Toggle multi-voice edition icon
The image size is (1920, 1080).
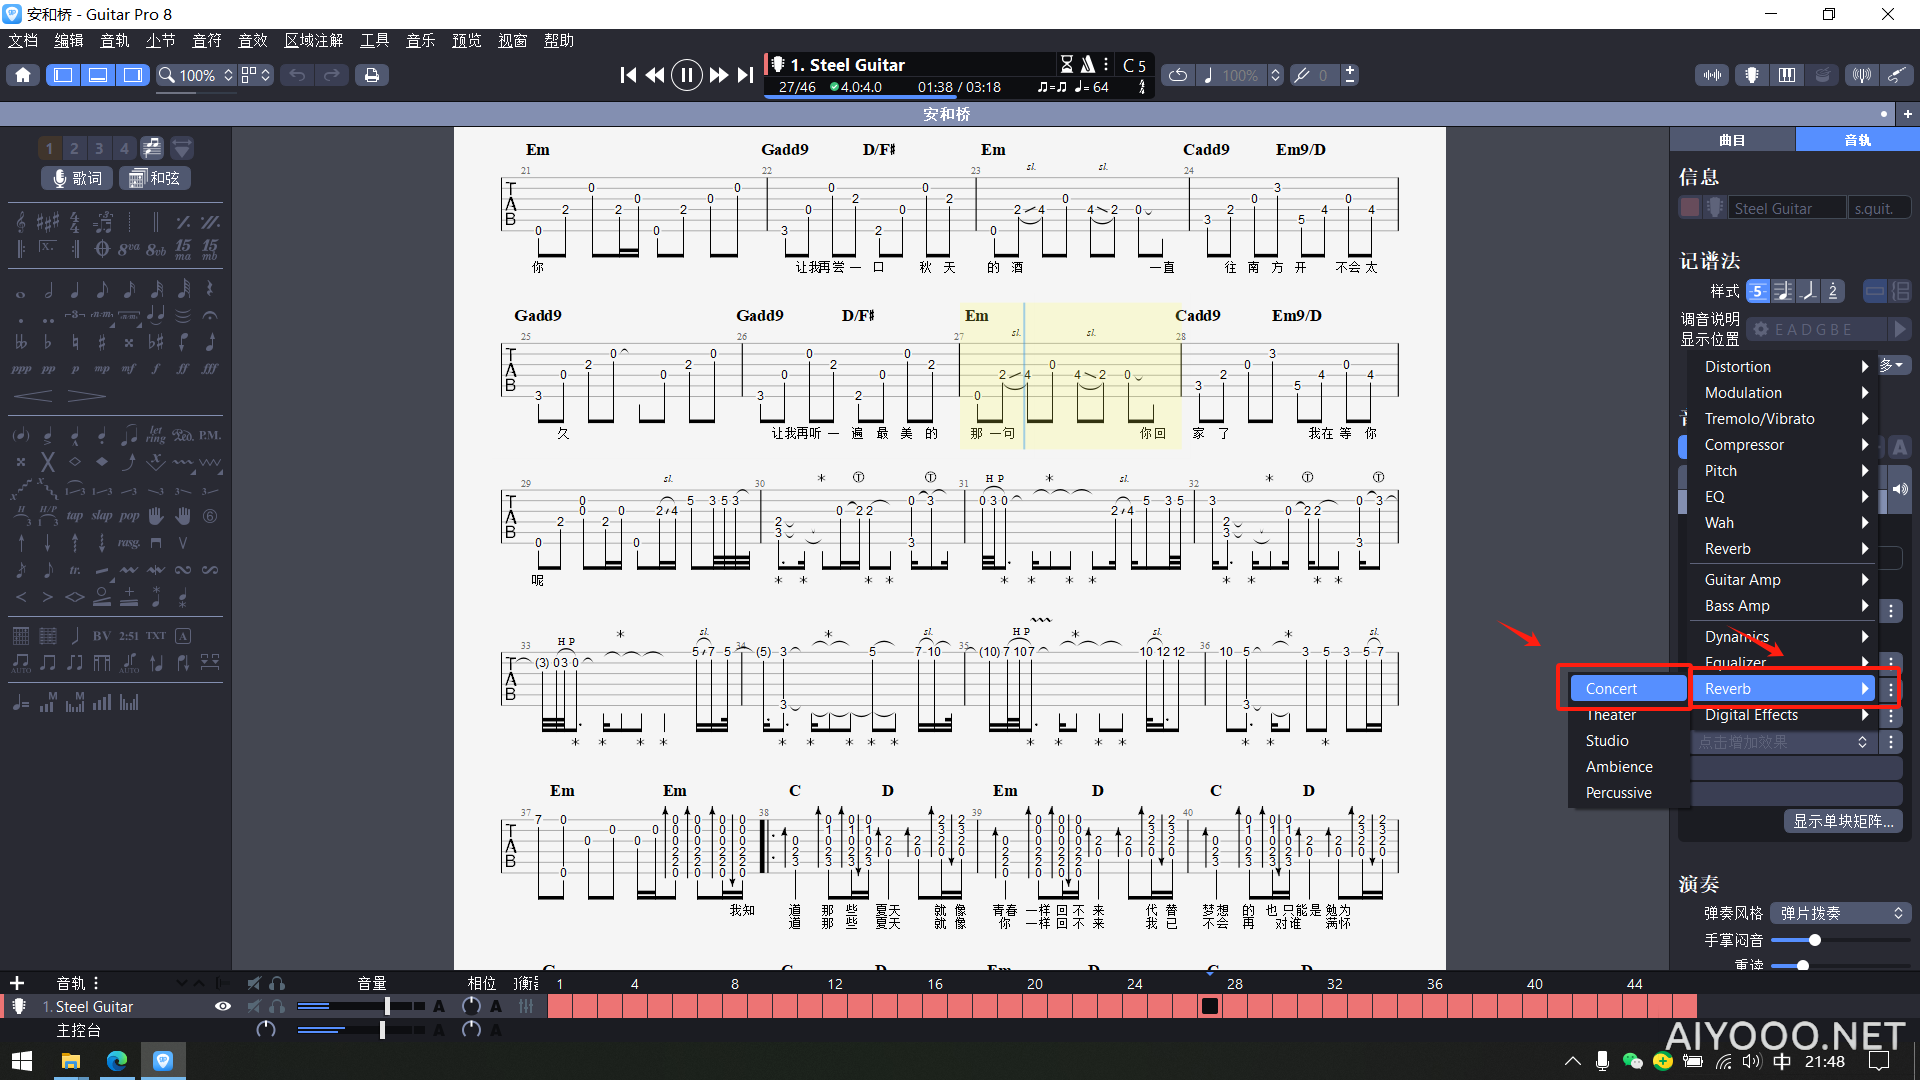[x=152, y=148]
